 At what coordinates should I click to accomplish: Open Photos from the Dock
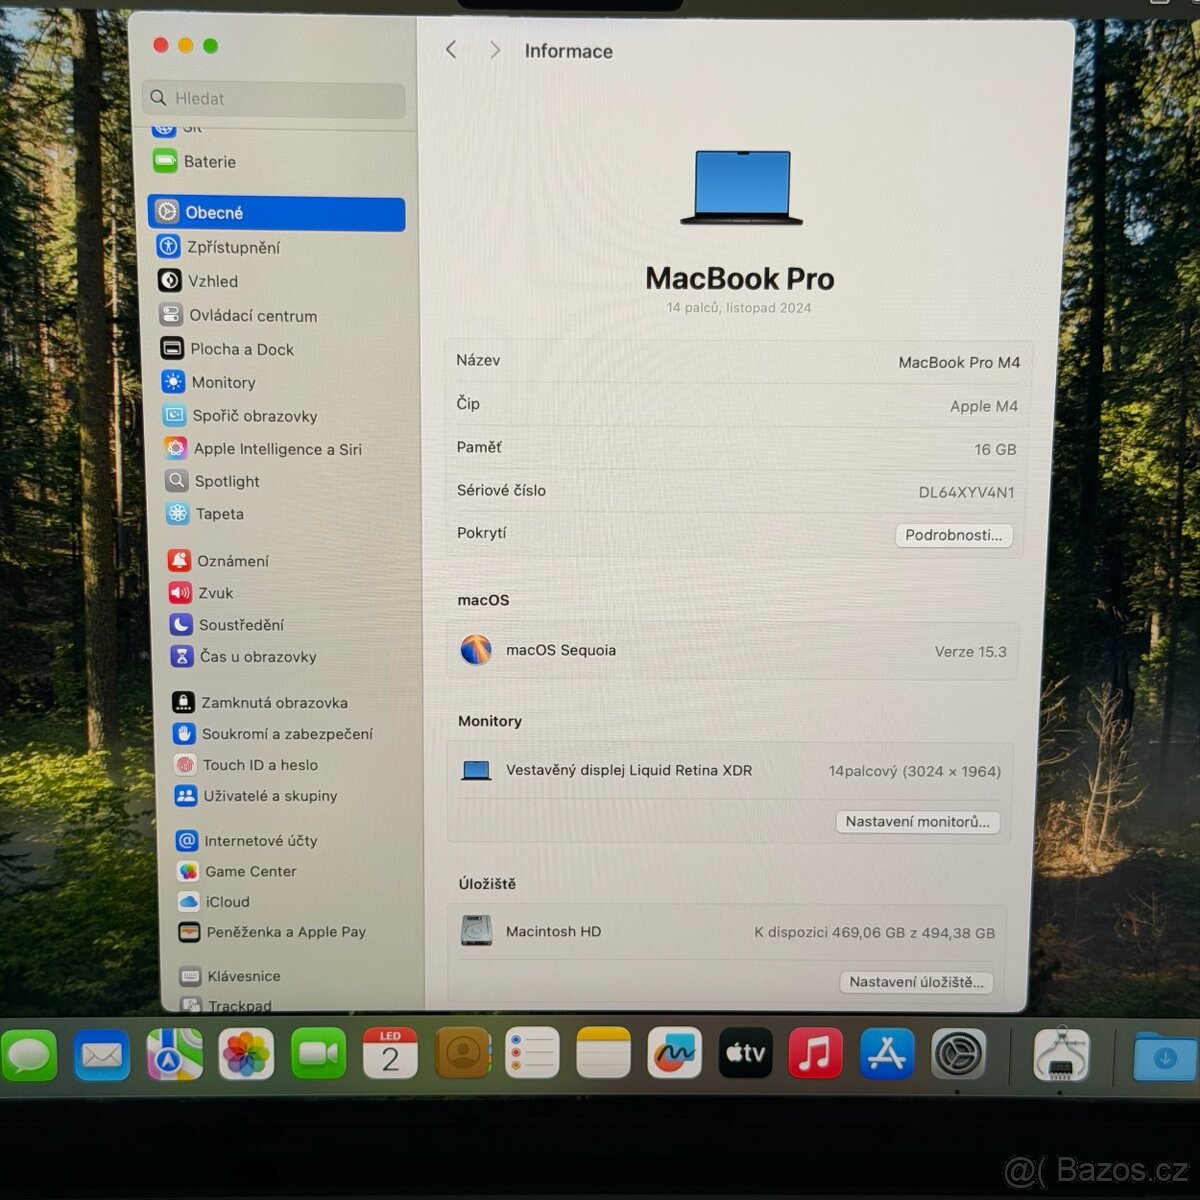(x=246, y=1055)
